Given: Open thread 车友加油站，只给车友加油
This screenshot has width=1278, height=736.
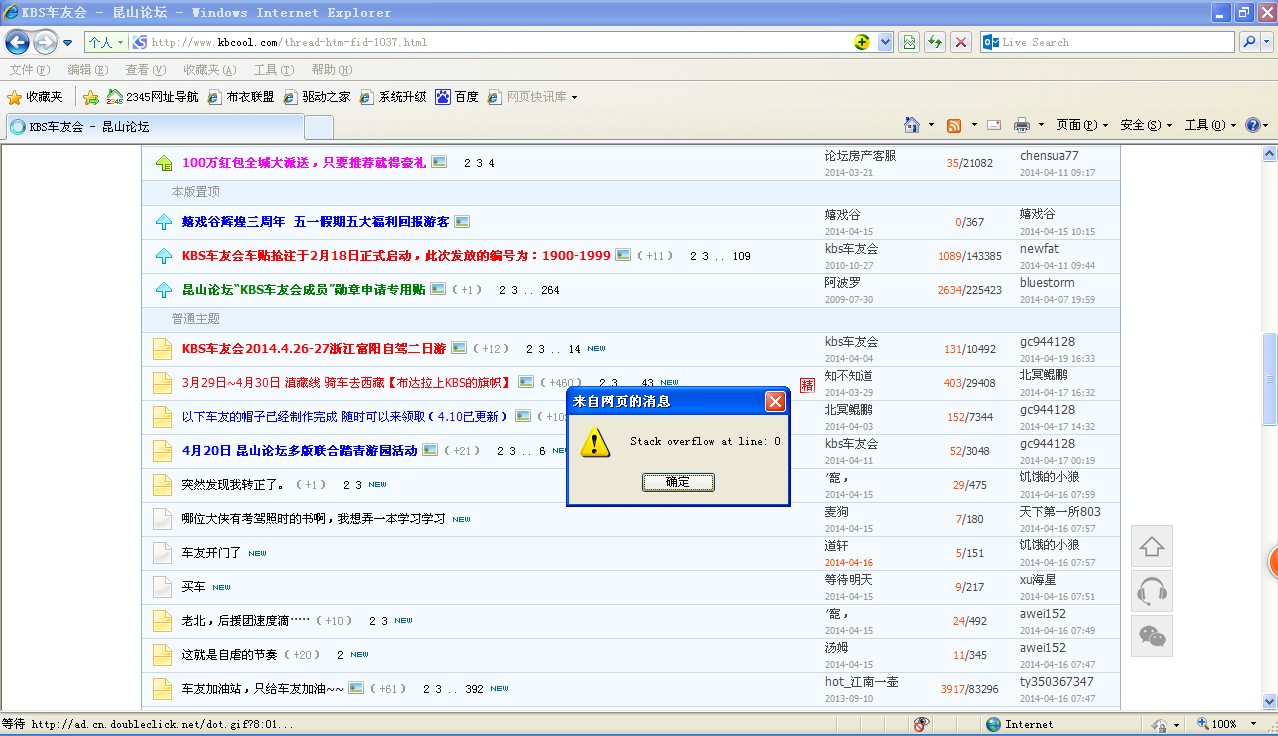Looking at the screenshot, I should point(262,689).
